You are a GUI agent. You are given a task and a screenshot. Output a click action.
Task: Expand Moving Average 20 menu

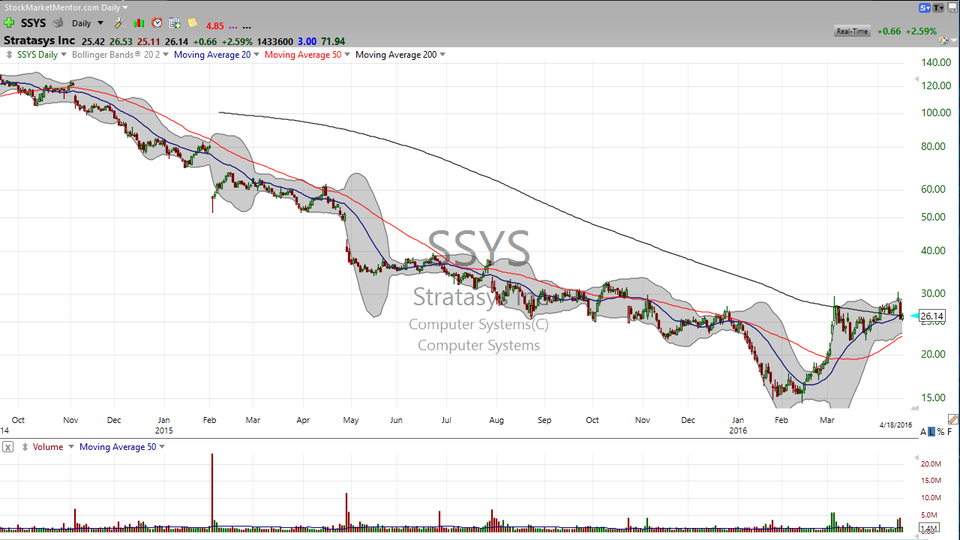point(256,54)
